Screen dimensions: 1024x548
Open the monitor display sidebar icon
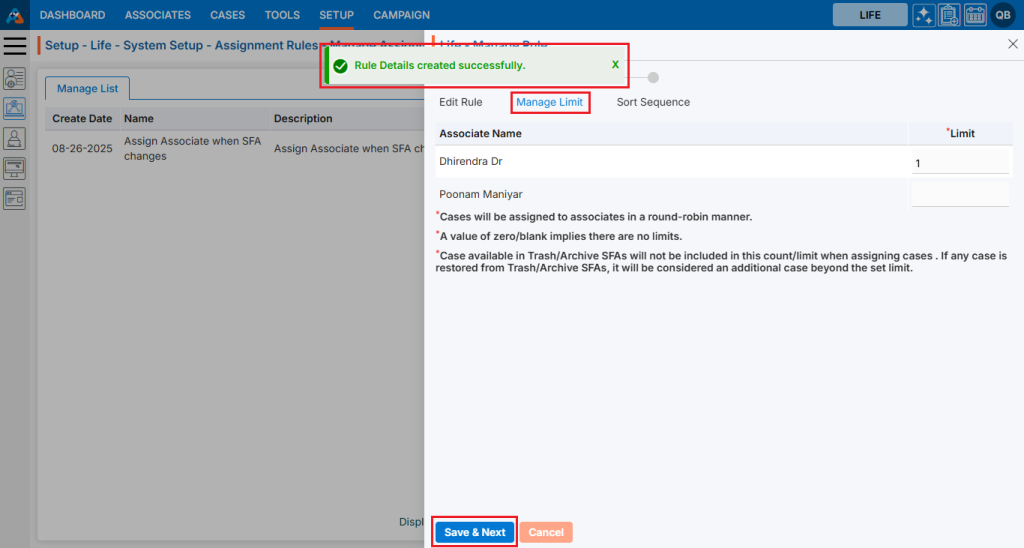point(15,168)
